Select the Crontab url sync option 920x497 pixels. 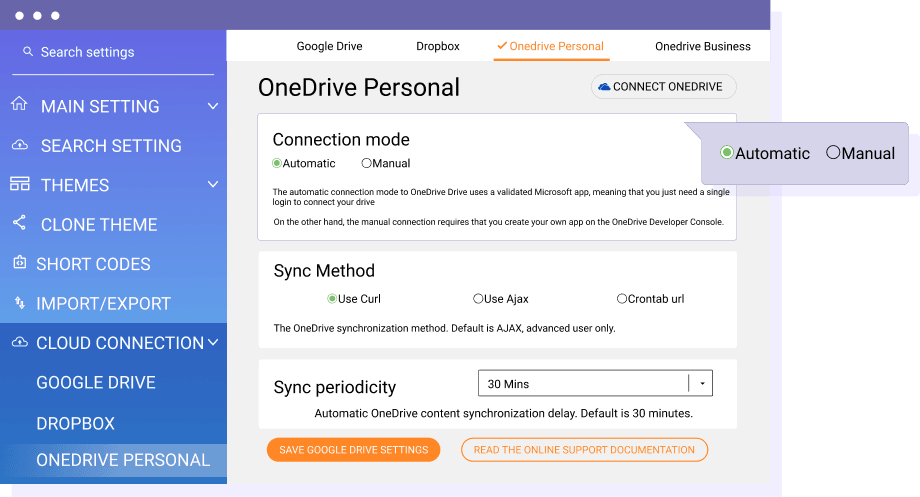click(622, 299)
